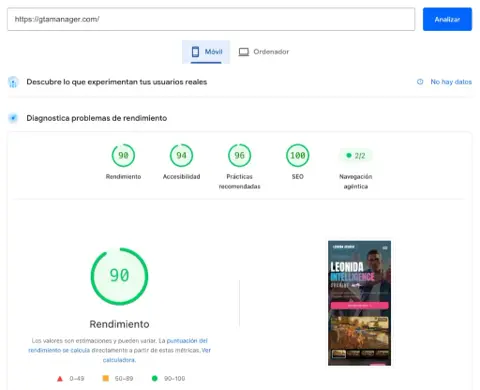The width and height of the screenshot is (480, 390).
Task: Click the heading Descubre lo que experimentan tus usuarios reales
Action: (x=117, y=82)
